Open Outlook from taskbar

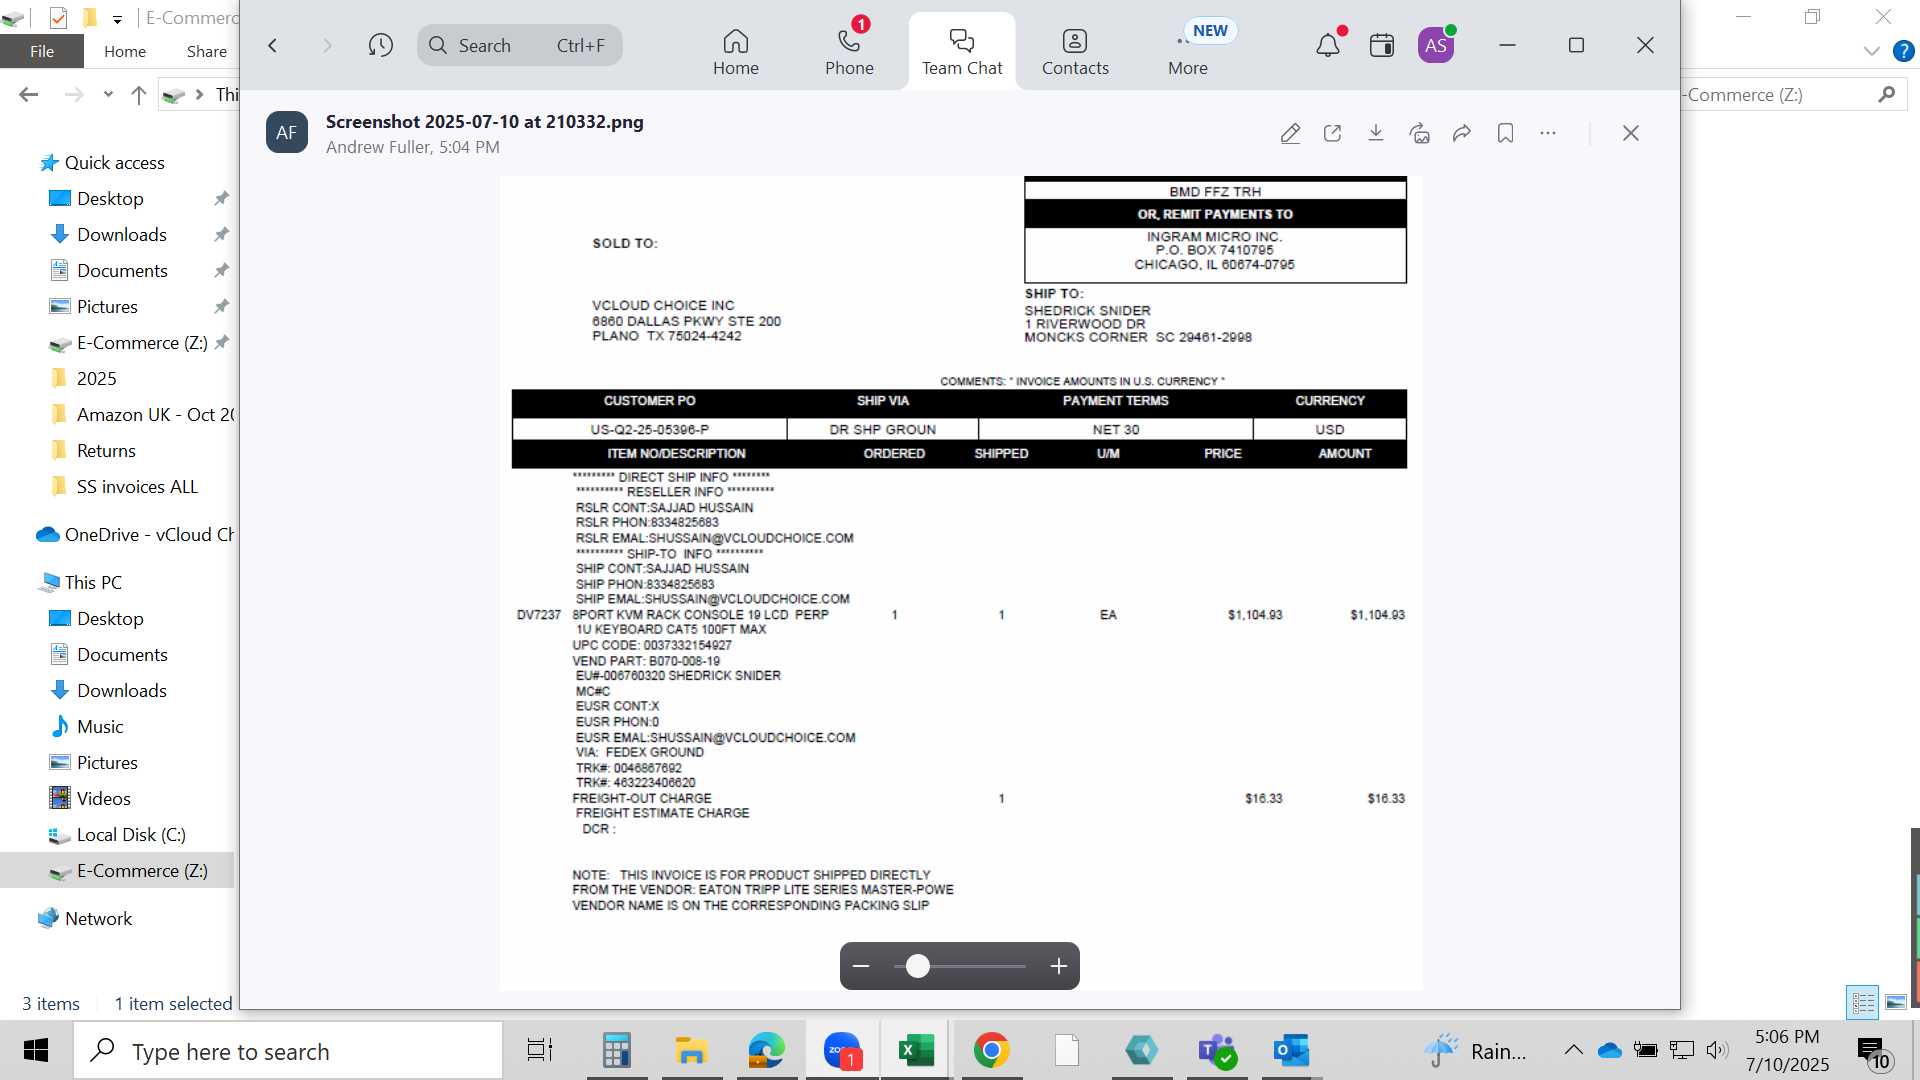coord(1291,1051)
